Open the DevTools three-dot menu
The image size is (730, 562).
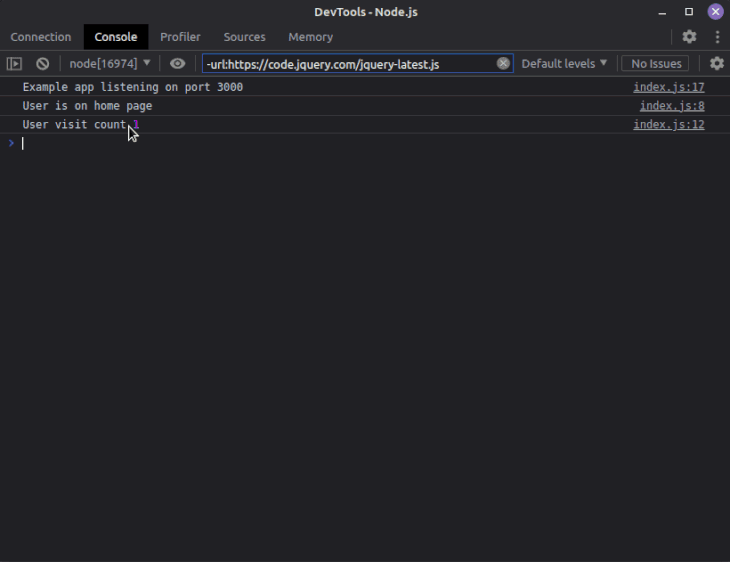tap(717, 37)
